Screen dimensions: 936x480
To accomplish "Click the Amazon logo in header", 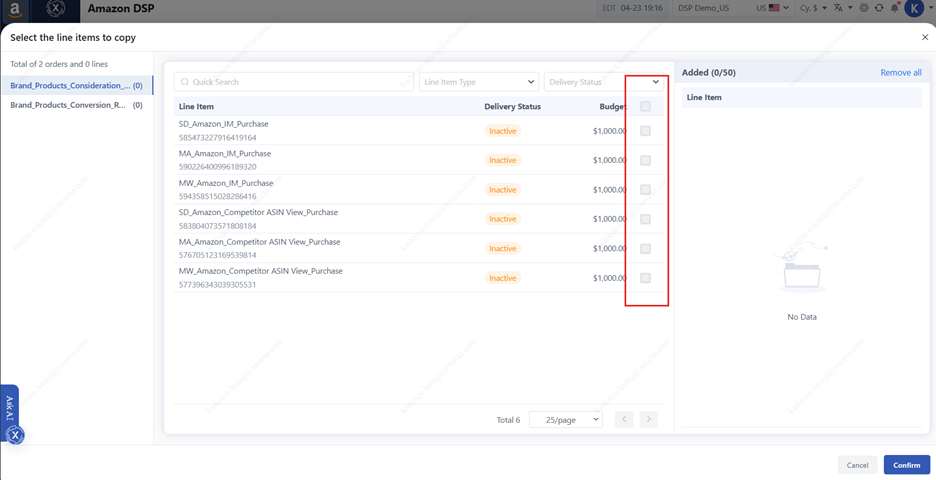I will 15,8.
